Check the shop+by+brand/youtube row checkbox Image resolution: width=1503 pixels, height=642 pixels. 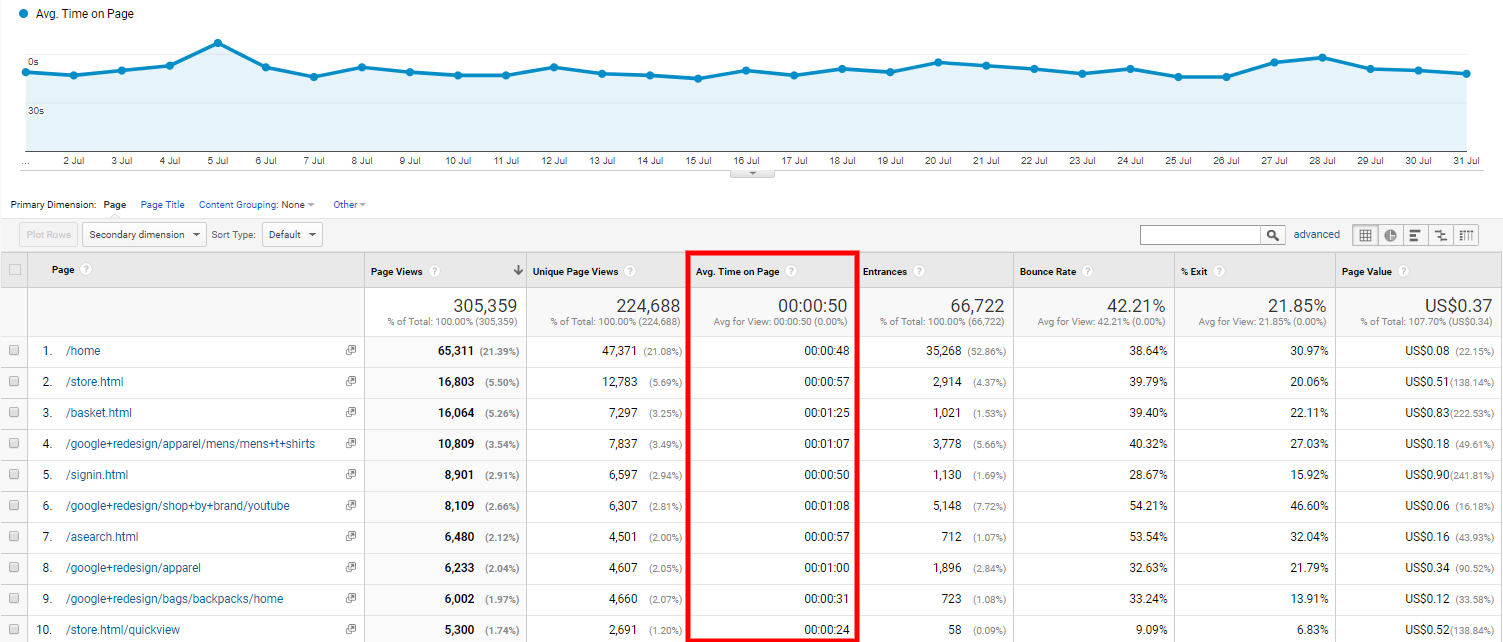point(14,506)
